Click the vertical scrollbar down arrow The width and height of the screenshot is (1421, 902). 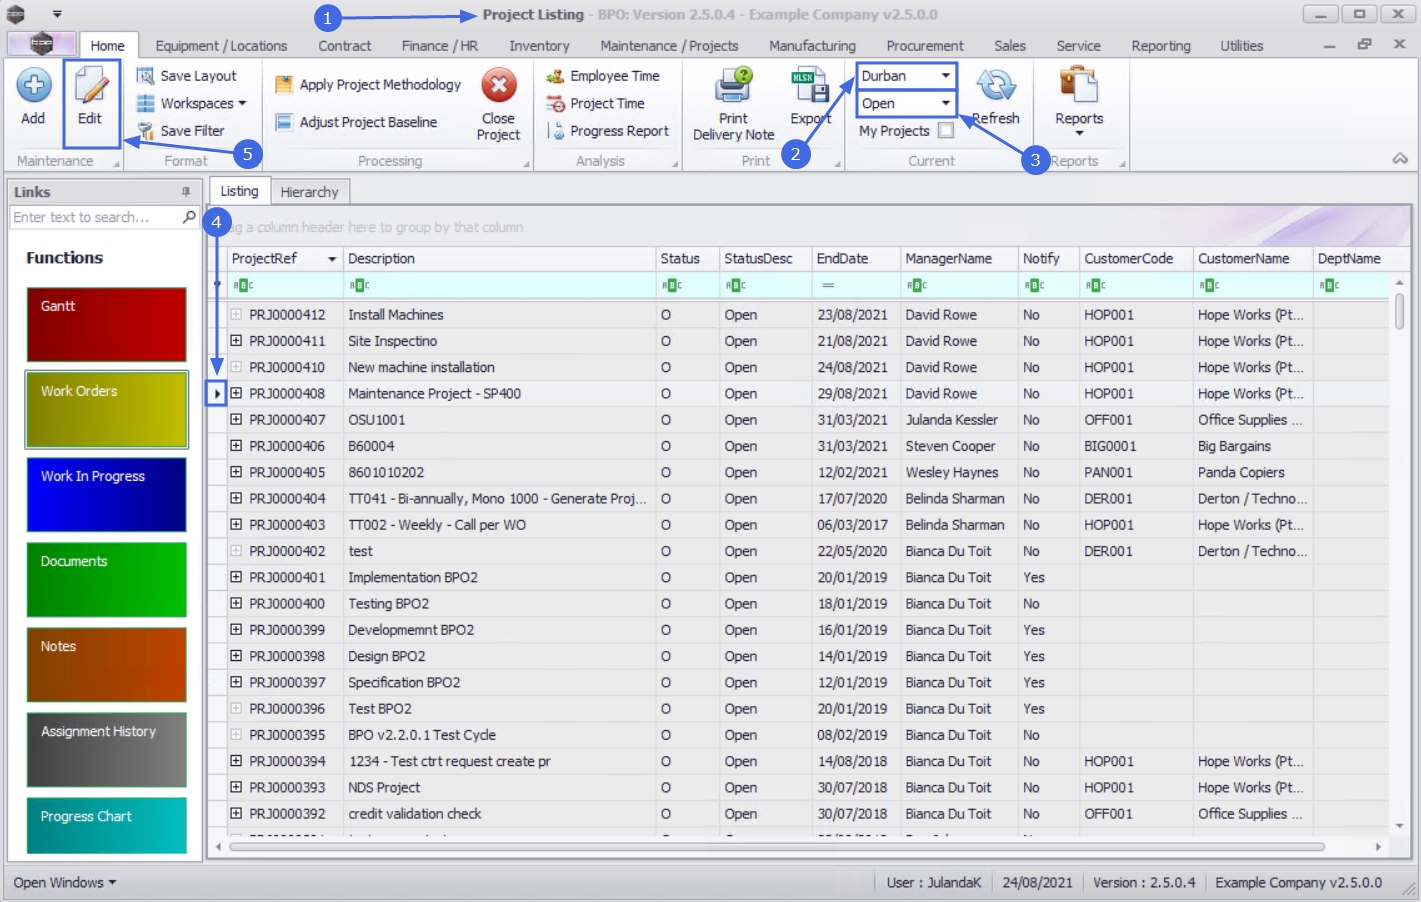tap(1399, 826)
